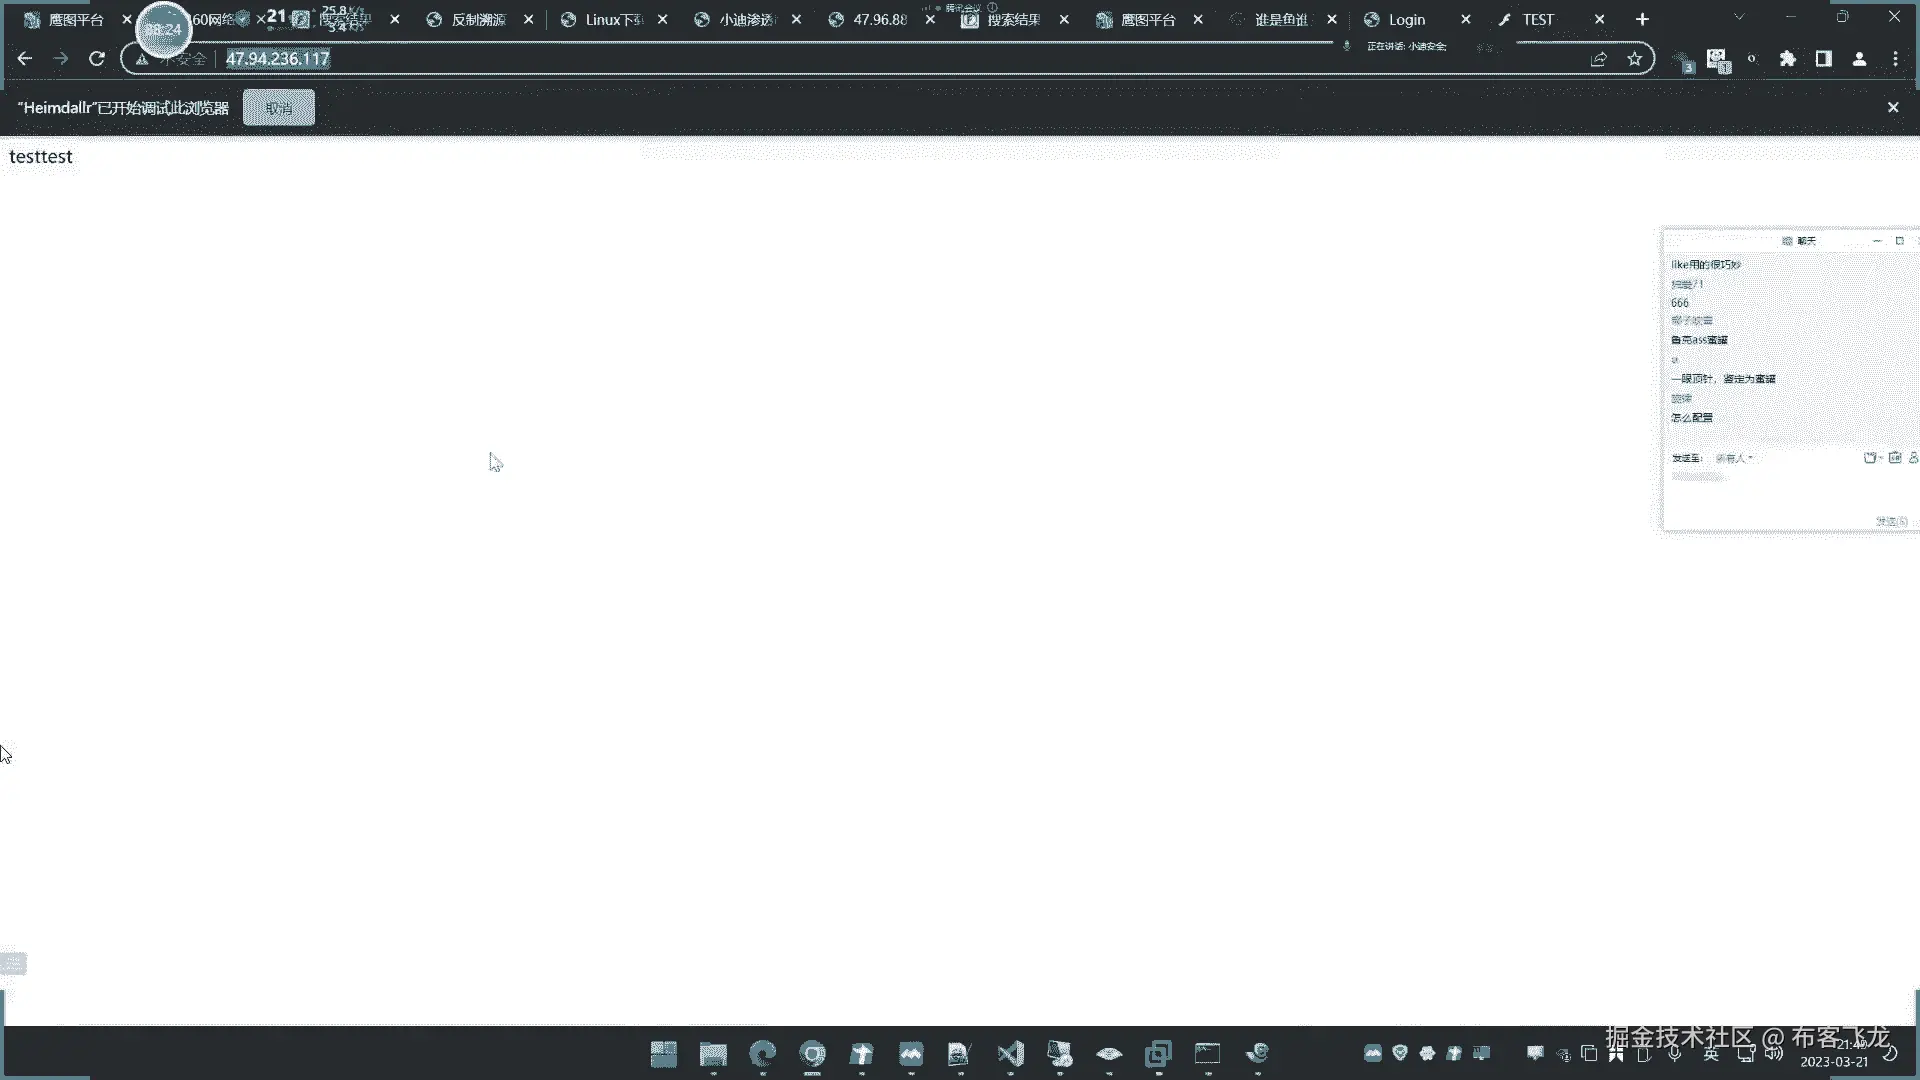1920x1080 pixels.
Task: Reload the current page
Action: pos(97,59)
